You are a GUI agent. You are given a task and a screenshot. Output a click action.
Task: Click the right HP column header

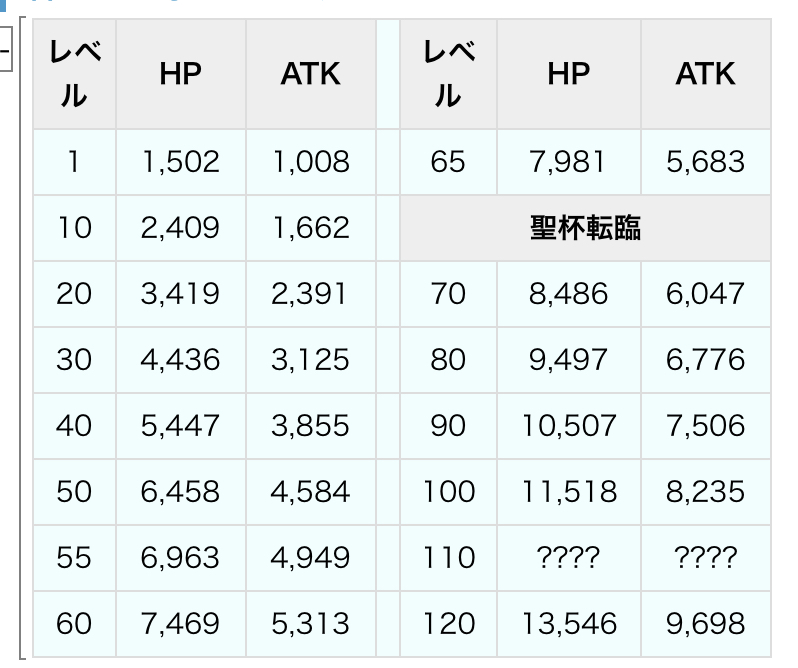click(x=568, y=74)
